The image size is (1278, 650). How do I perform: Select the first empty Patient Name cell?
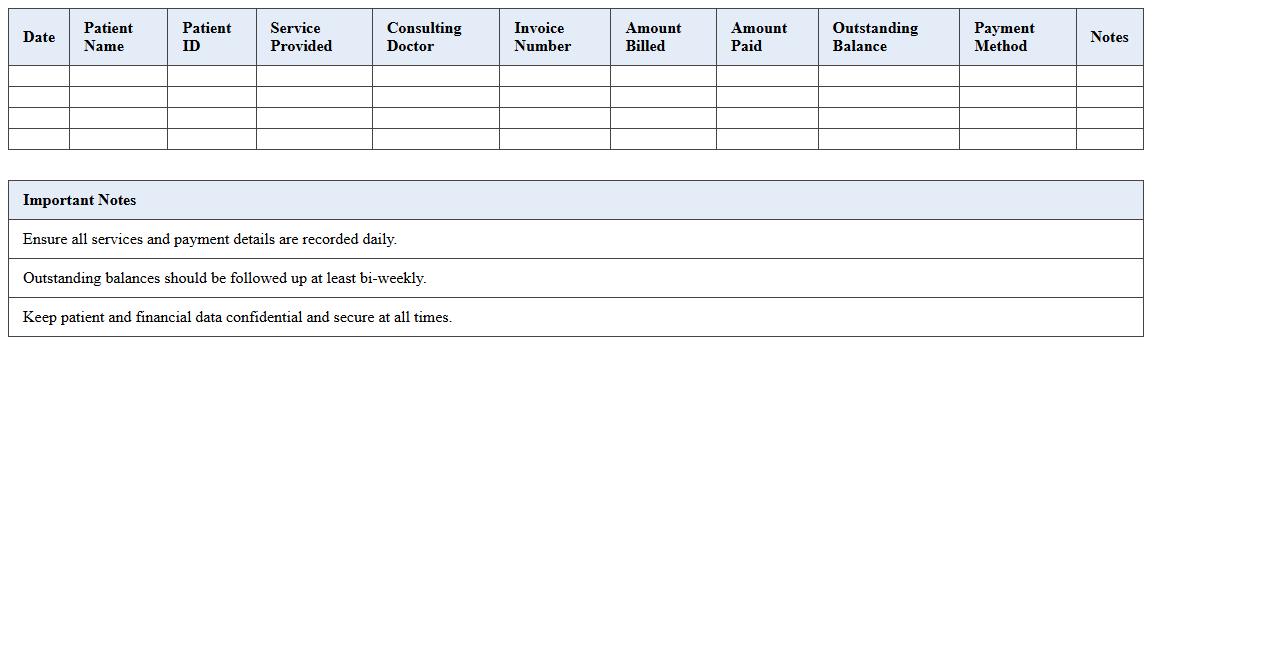[118, 77]
